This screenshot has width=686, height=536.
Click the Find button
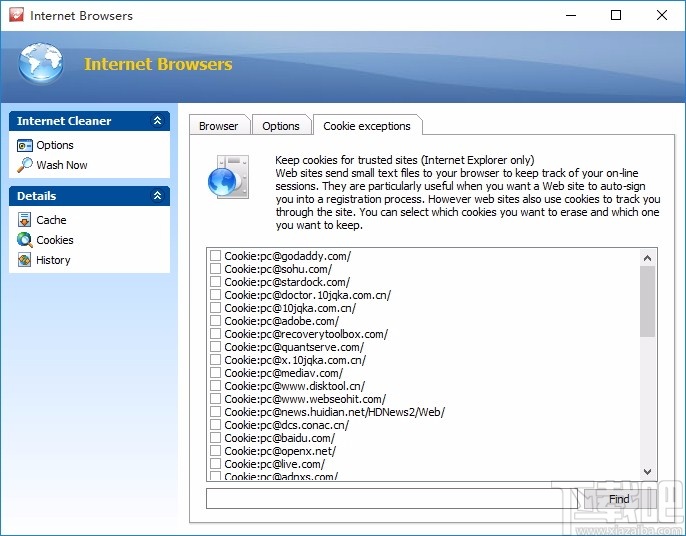(x=619, y=499)
